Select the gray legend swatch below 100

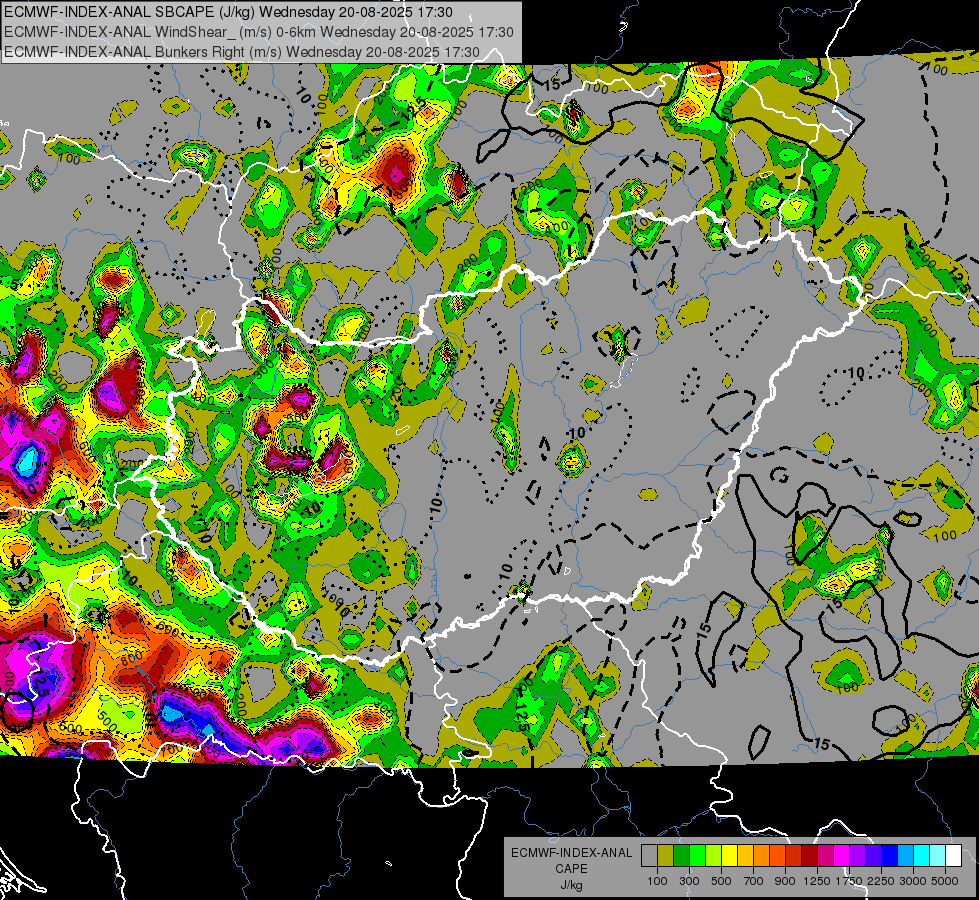[x=649, y=856]
